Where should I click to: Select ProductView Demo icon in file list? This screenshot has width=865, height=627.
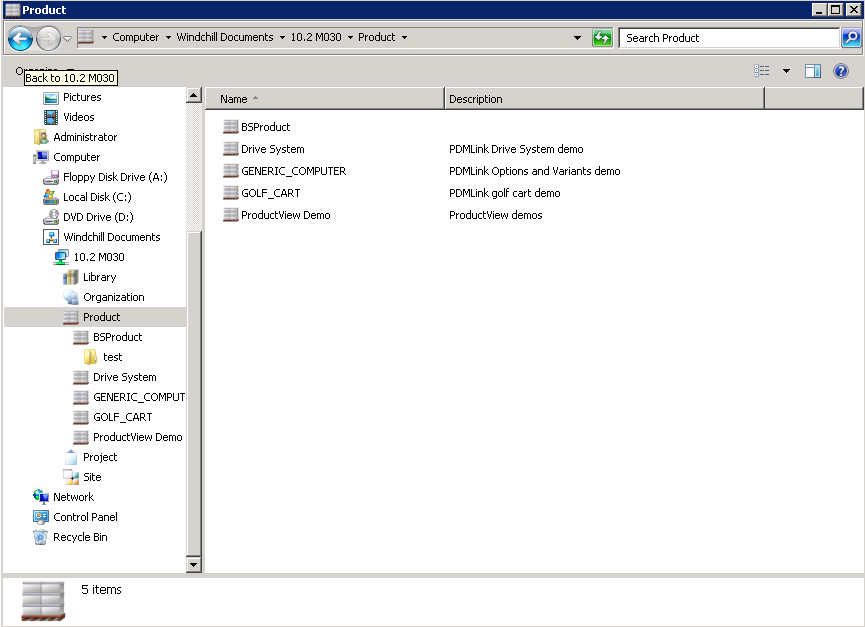coord(231,215)
